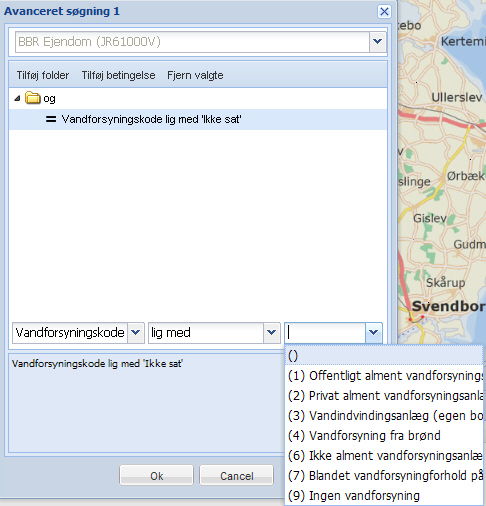This screenshot has height=506, width=486.
Task: Click the BBR Ejendom (JR61000V) combo field
Action: tap(192, 42)
